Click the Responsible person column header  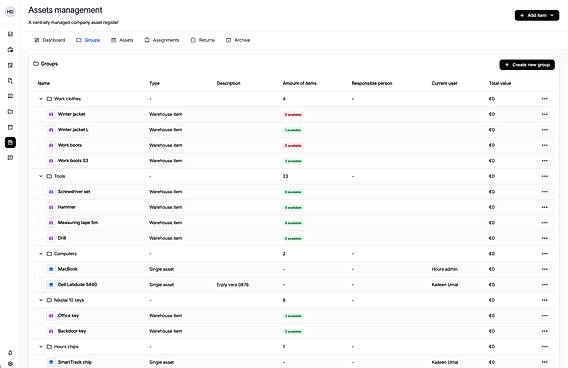[x=372, y=83]
